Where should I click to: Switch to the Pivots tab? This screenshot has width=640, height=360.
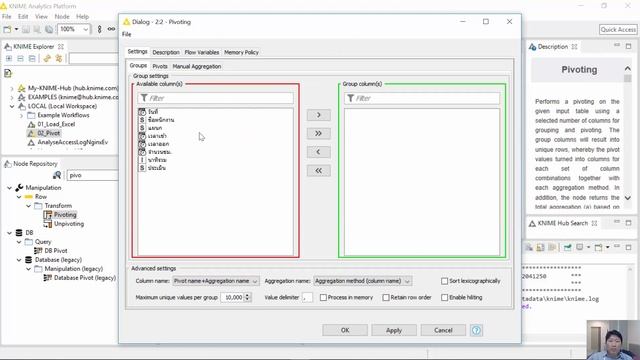(x=160, y=66)
